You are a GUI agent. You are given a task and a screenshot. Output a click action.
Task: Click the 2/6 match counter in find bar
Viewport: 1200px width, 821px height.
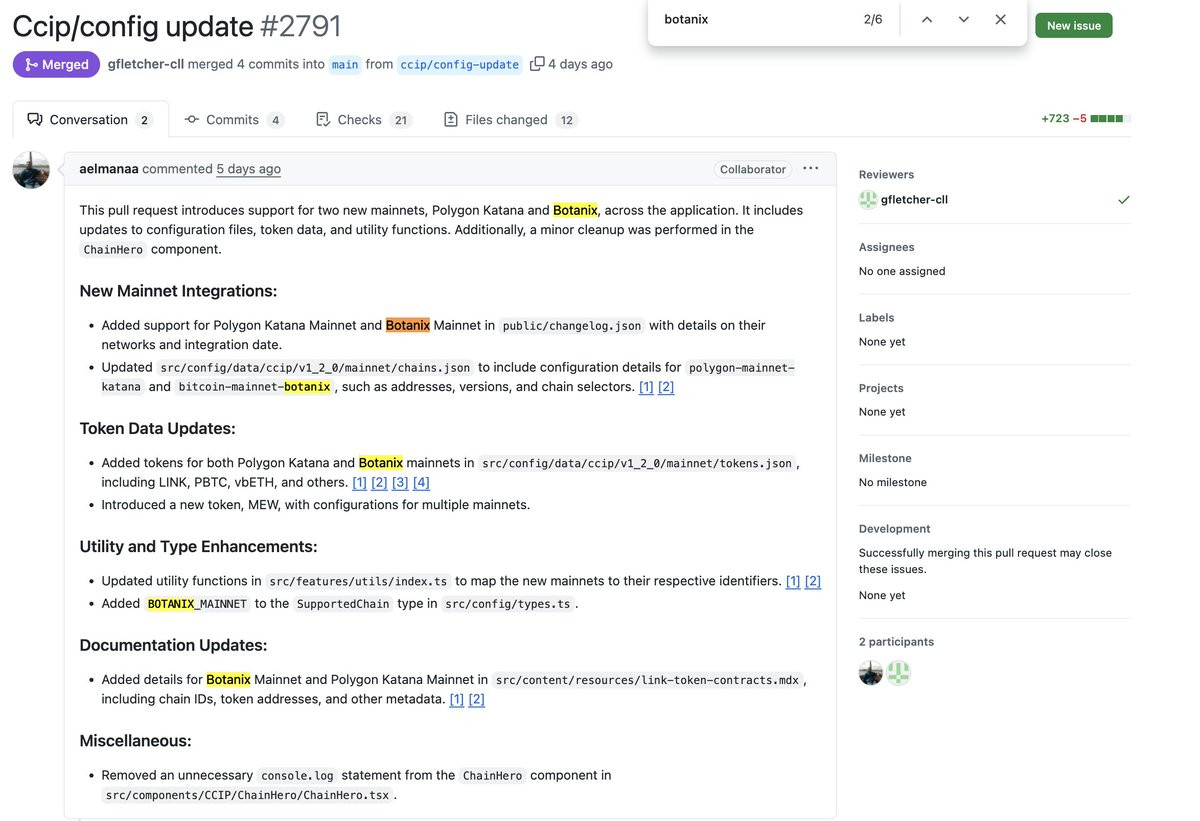pyautogui.click(x=873, y=19)
